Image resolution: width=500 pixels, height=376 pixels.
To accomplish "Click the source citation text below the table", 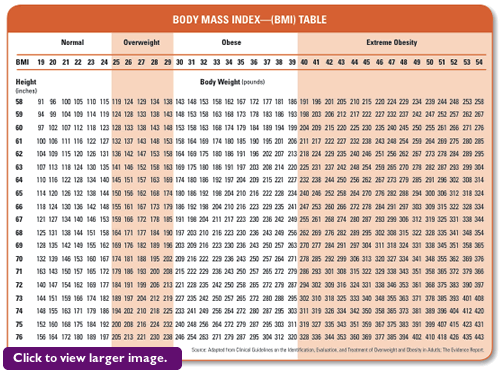I will pos(338,350).
